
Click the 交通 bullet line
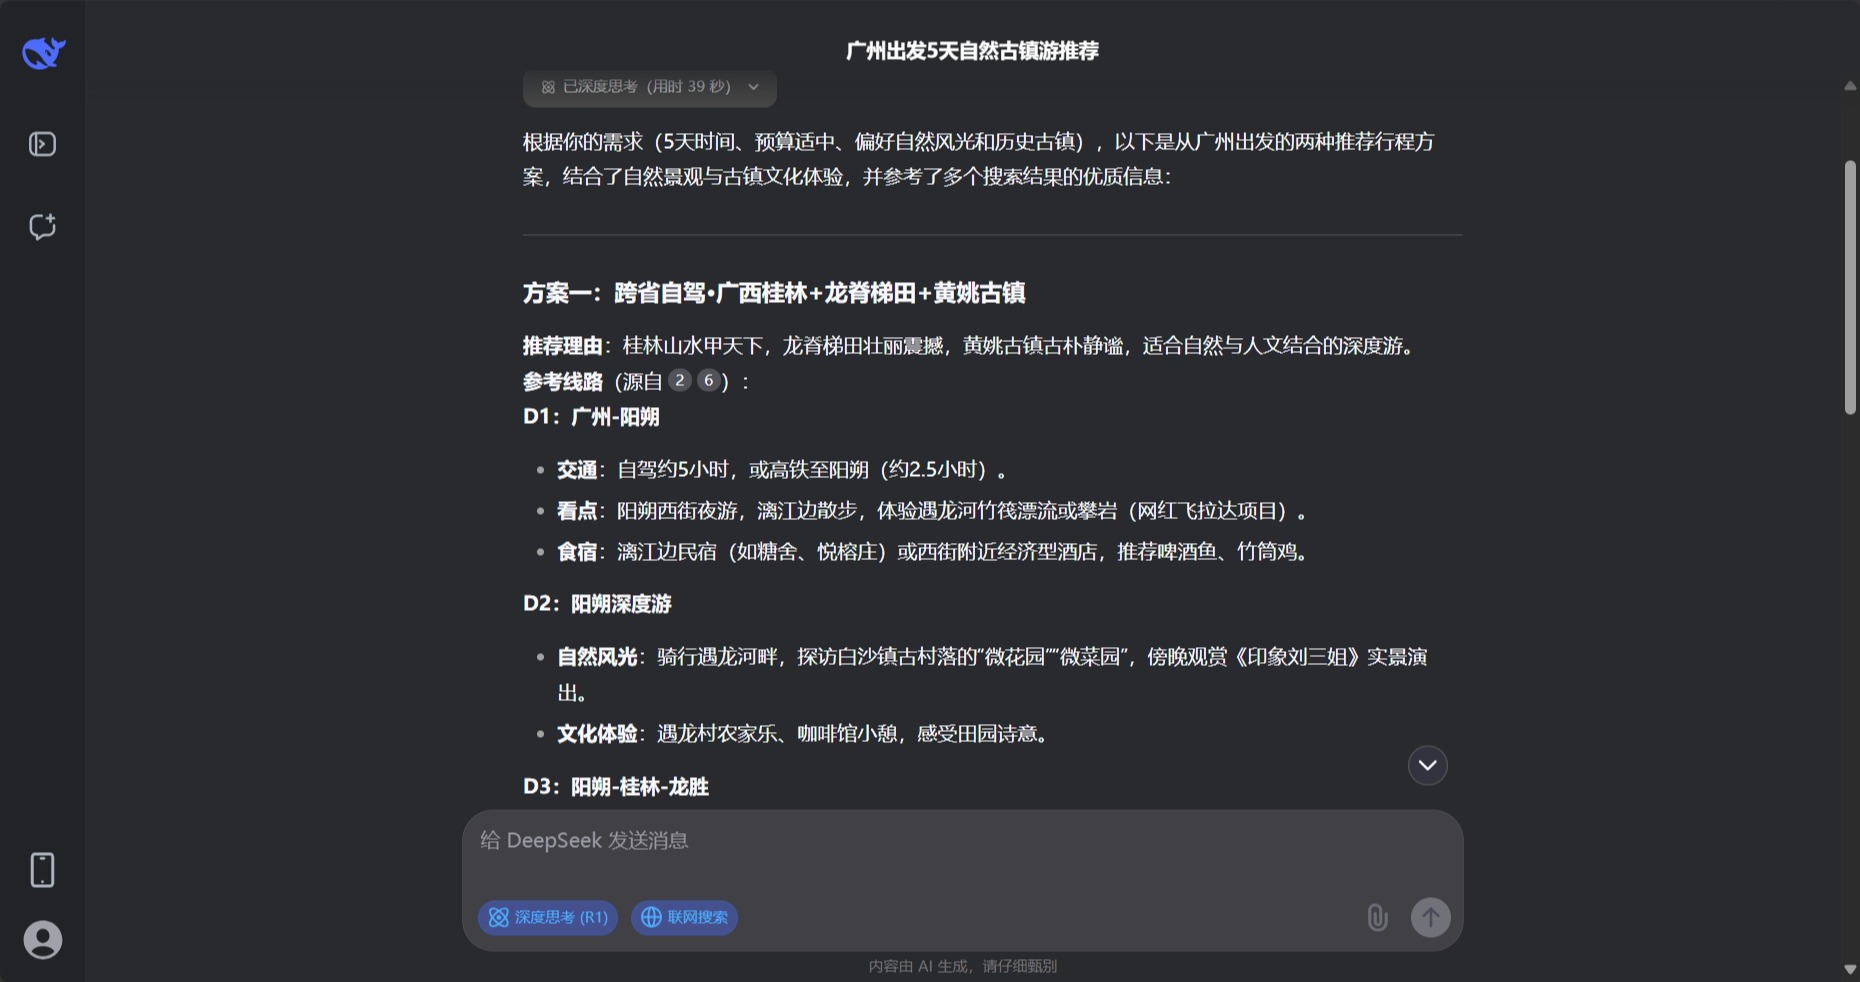[x=783, y=470]
